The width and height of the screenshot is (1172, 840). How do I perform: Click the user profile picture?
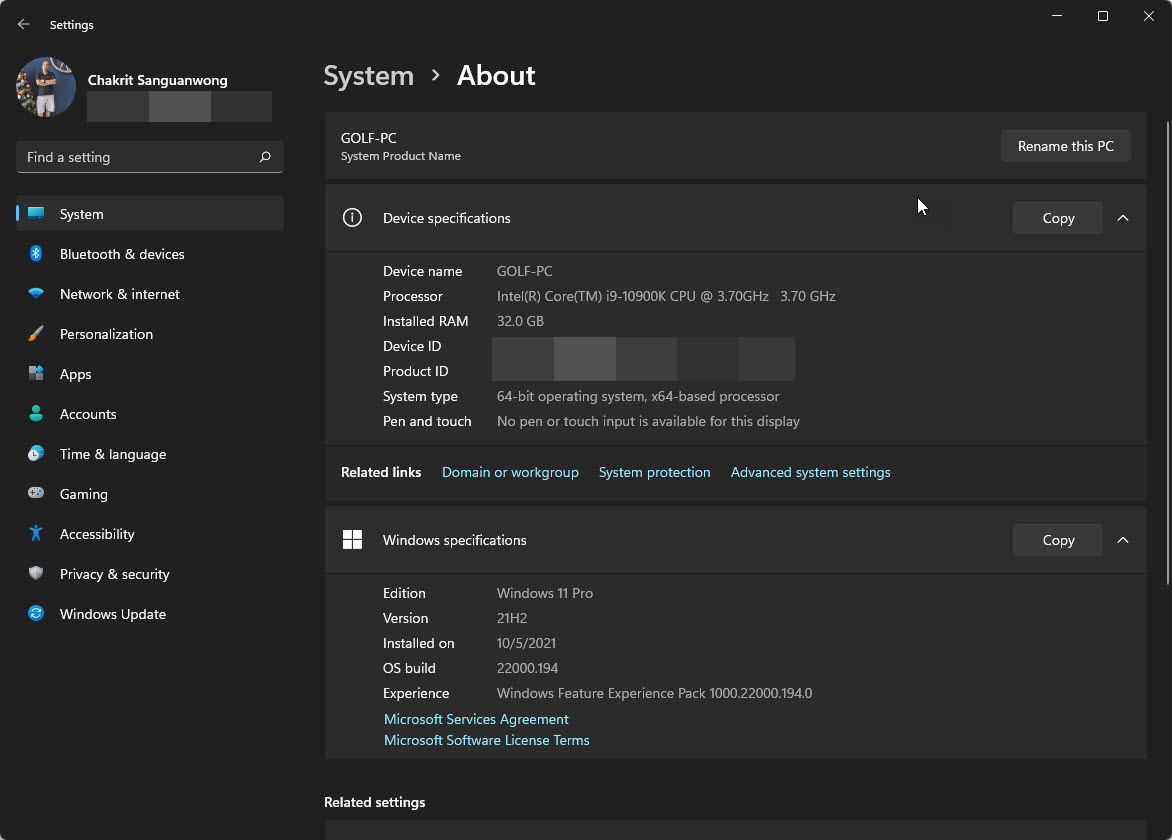point(46,87)
